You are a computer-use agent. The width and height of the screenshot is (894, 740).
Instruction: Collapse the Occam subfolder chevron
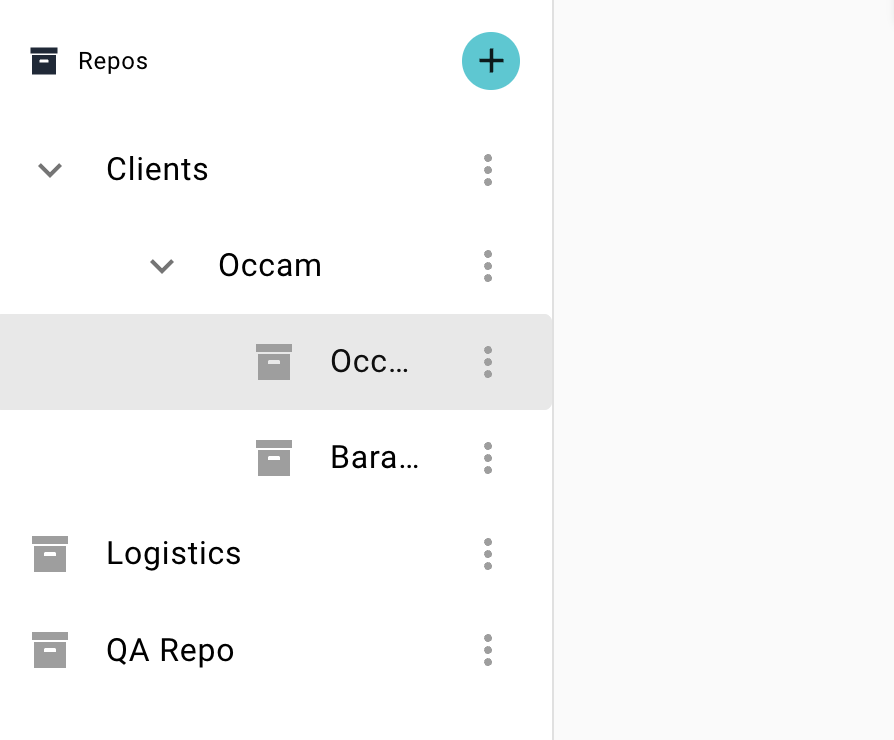(162, 266)
